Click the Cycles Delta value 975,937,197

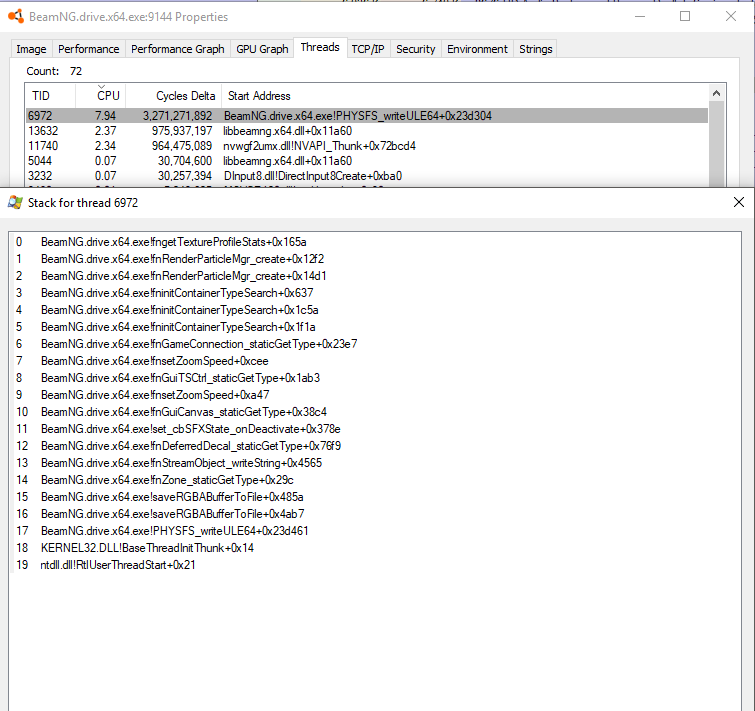[x=182, y=131]
